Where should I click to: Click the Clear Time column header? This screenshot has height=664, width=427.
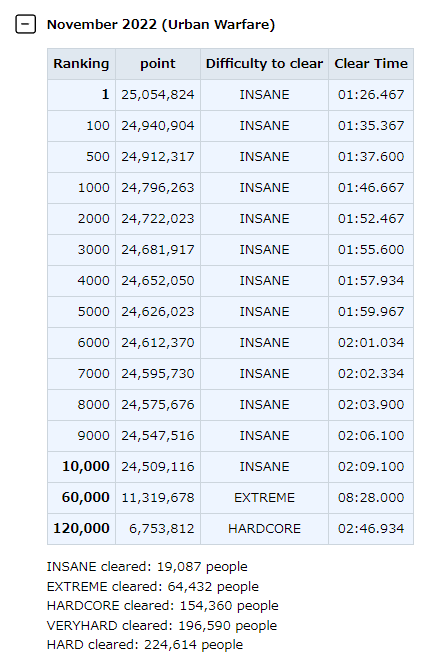[371, 64]
